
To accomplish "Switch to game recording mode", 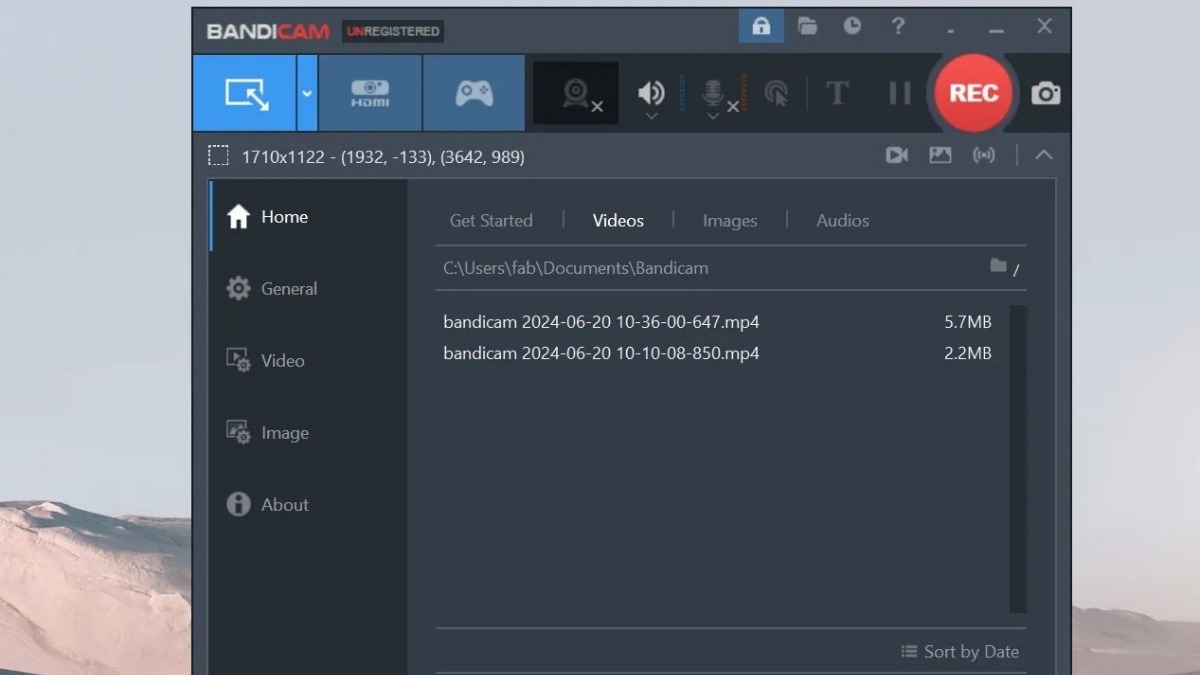I will 474,93.
